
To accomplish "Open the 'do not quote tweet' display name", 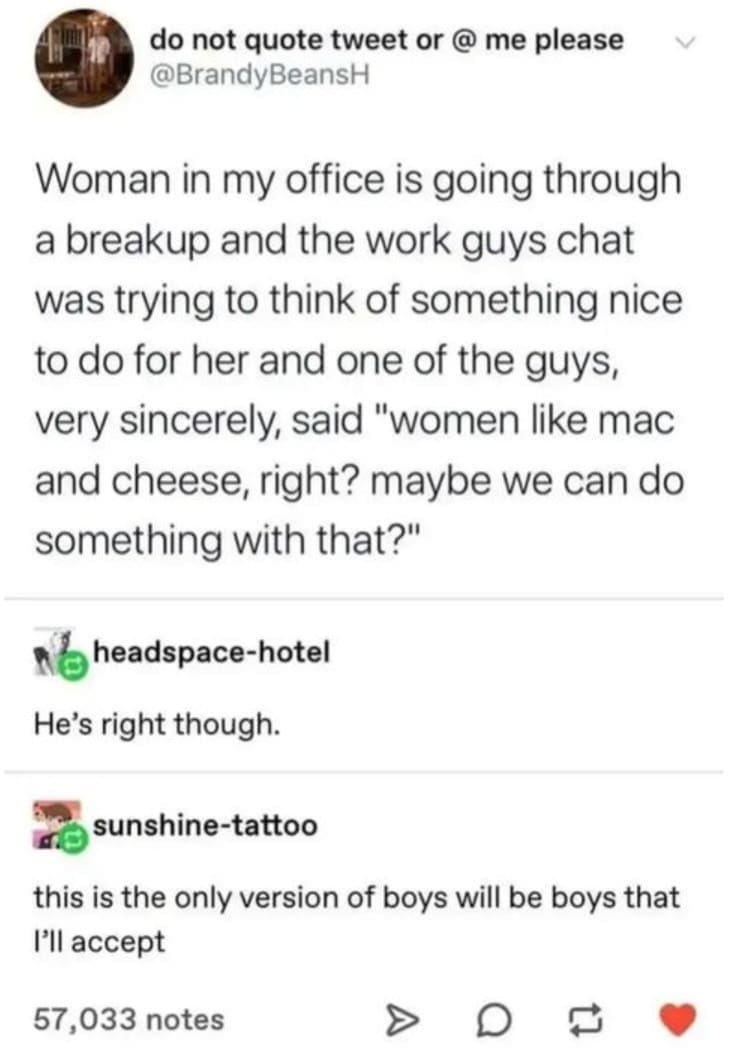I will coord(386,40).
